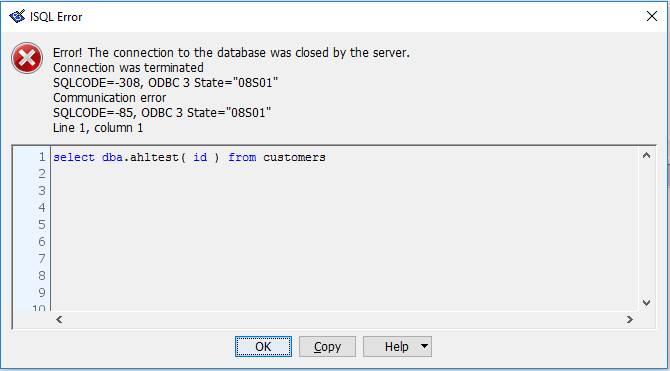The width and height of the screenshot is (670, 371).
Task: Copy the error message with Copy button
Action: [327, 346]
